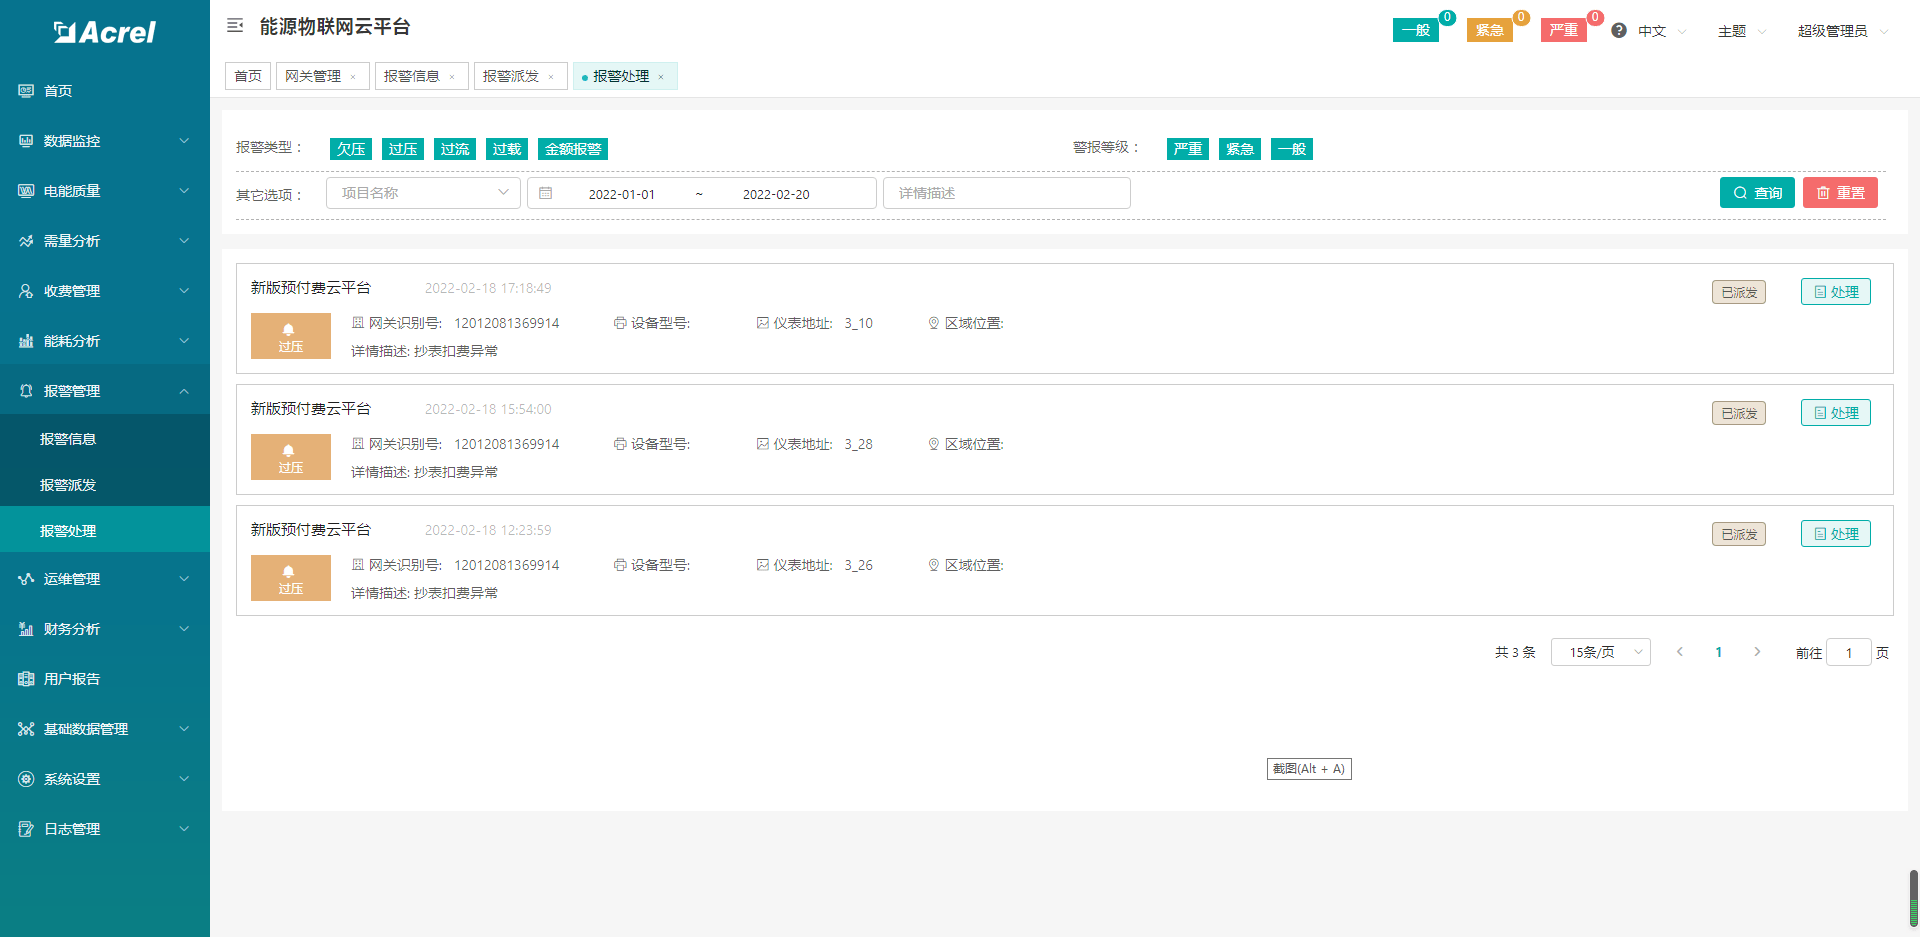Open 报警信息 submenu item in sidebar
The height and width of the screenshot is (937, 1920).
pyautogui.click(x=105, y=439)
